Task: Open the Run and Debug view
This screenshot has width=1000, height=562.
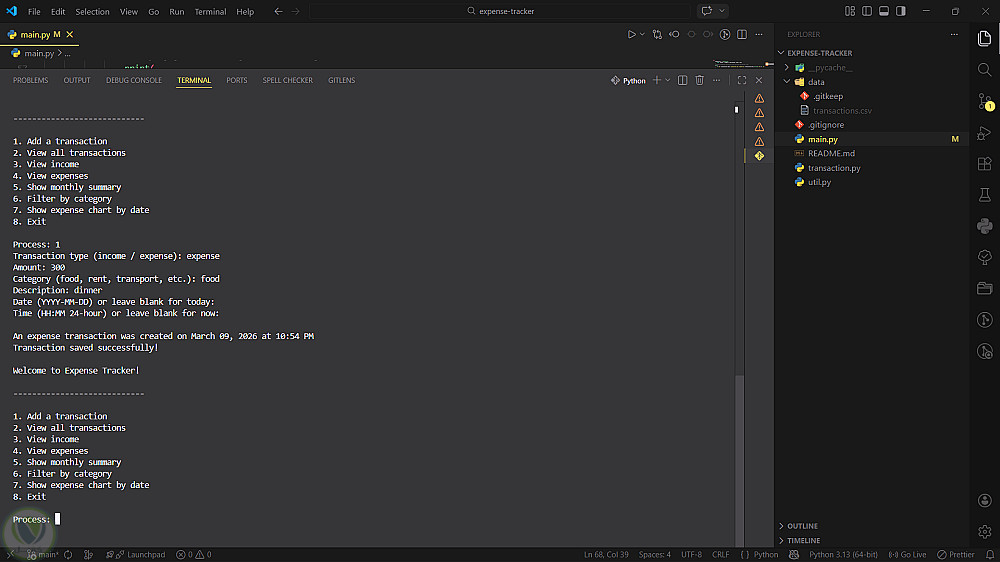Action: click(x=984, y=132)
